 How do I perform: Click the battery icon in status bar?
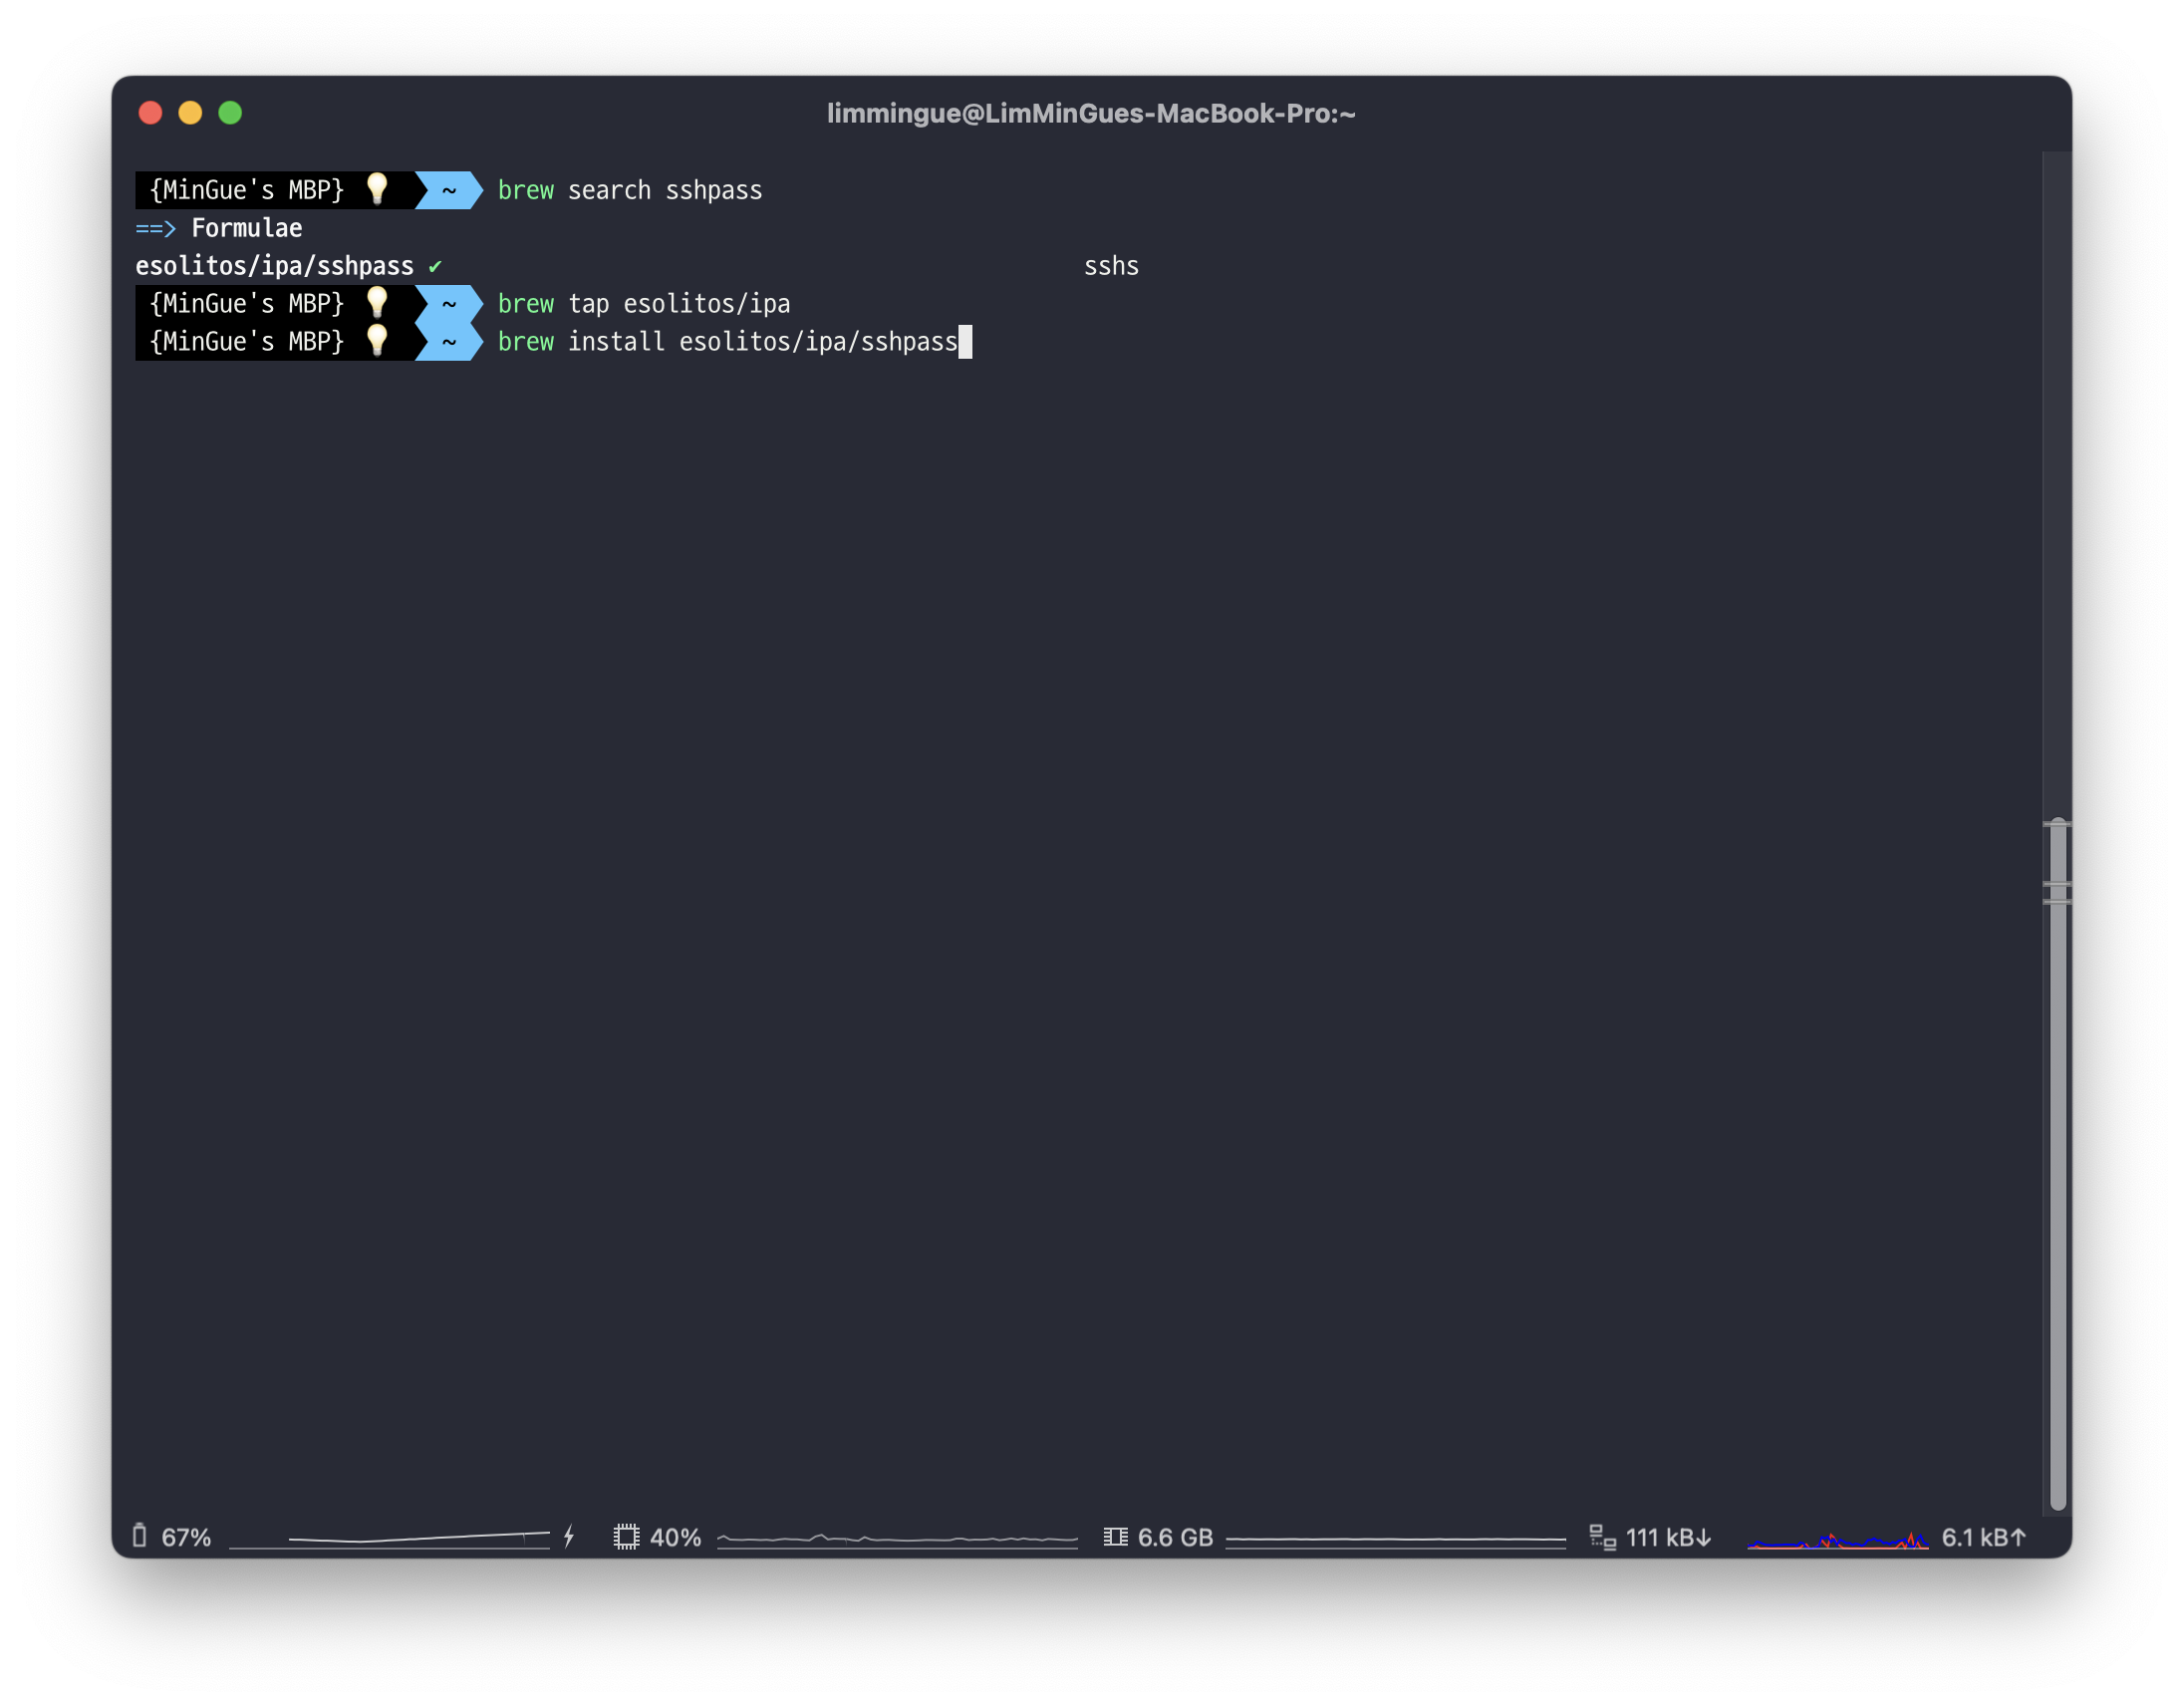pos(140,1536)
